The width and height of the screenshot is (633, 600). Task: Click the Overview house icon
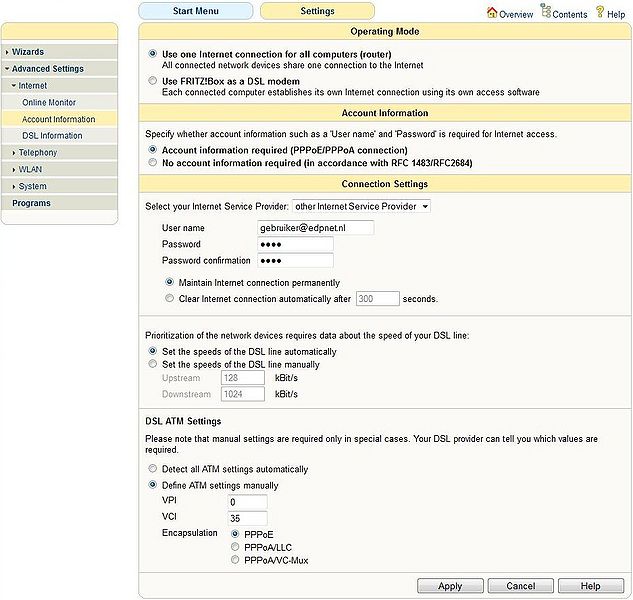click(492, 13)
